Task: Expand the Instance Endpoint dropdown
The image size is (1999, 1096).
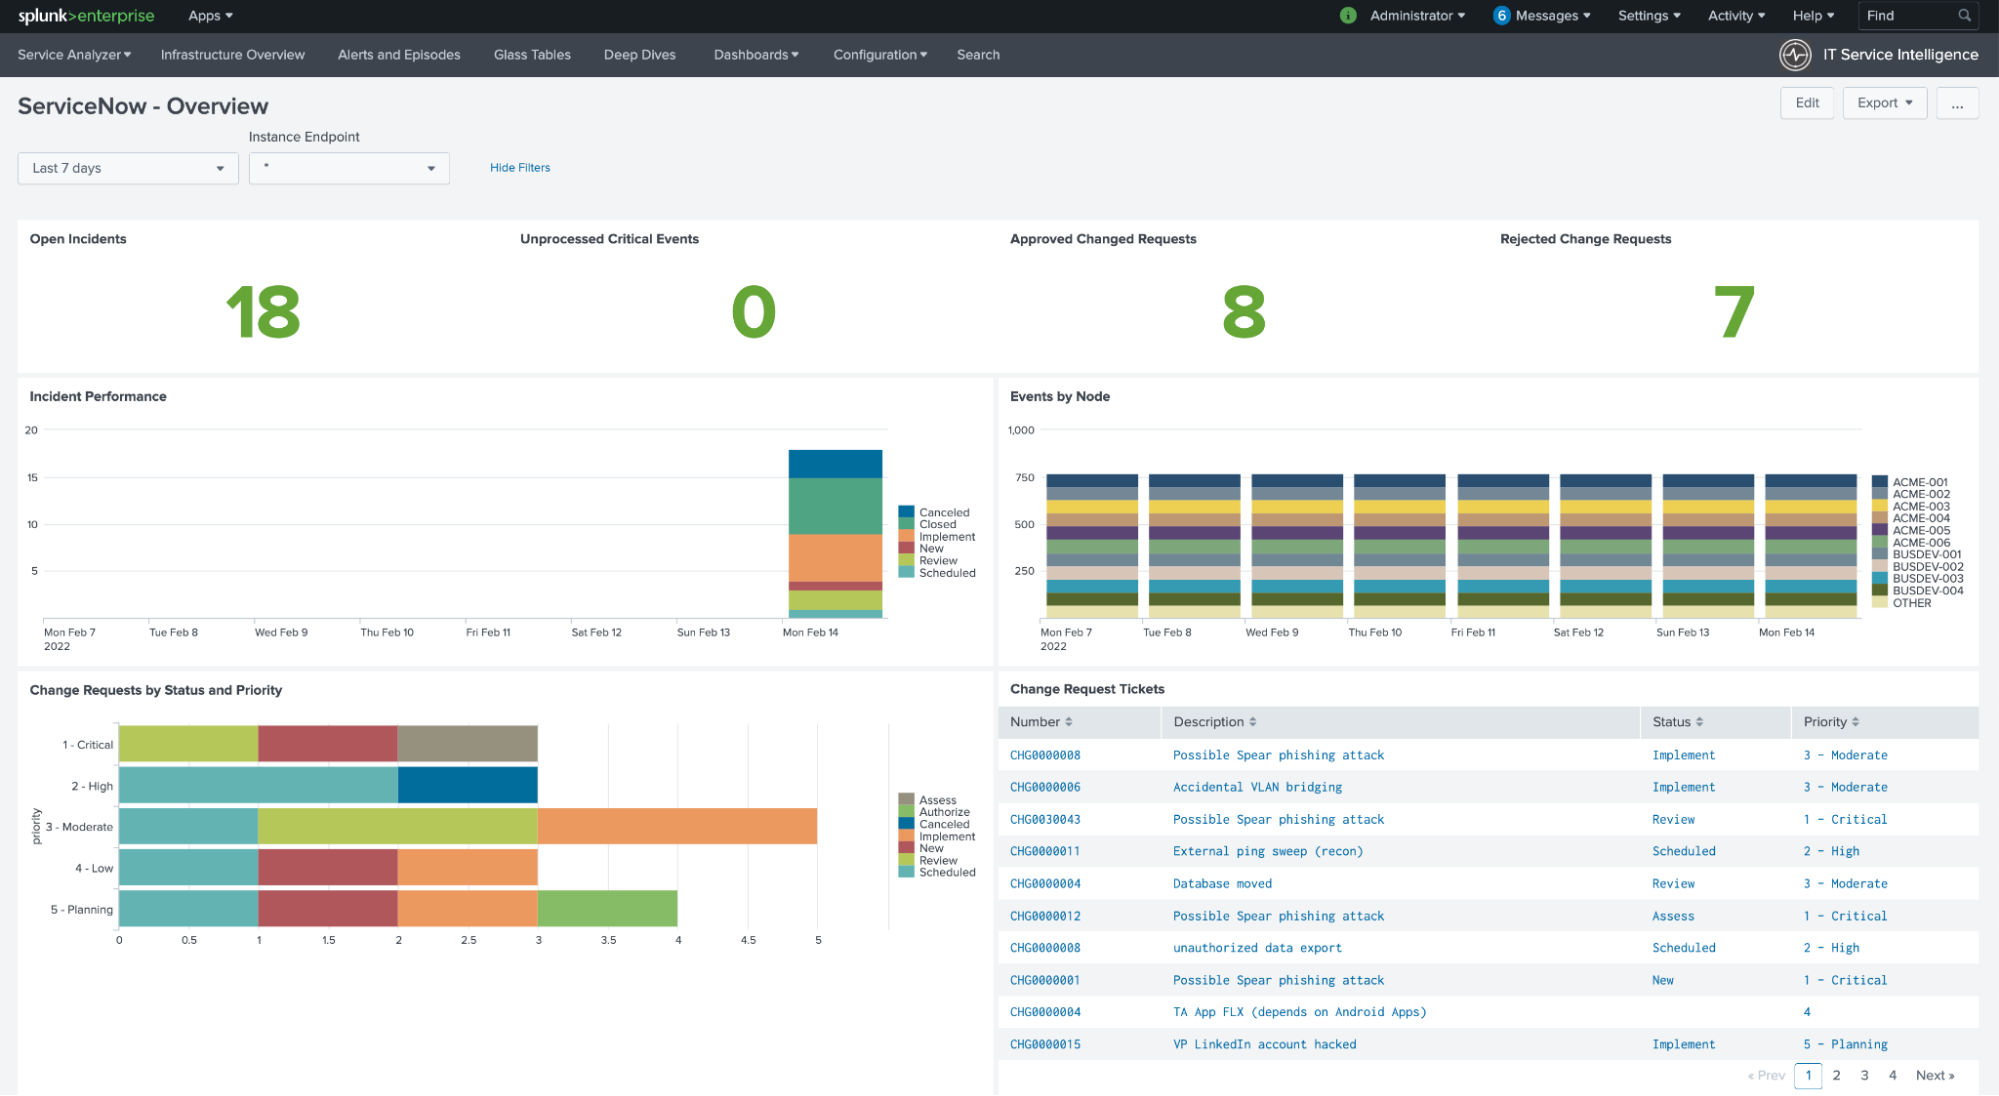Action: point(349,168)
